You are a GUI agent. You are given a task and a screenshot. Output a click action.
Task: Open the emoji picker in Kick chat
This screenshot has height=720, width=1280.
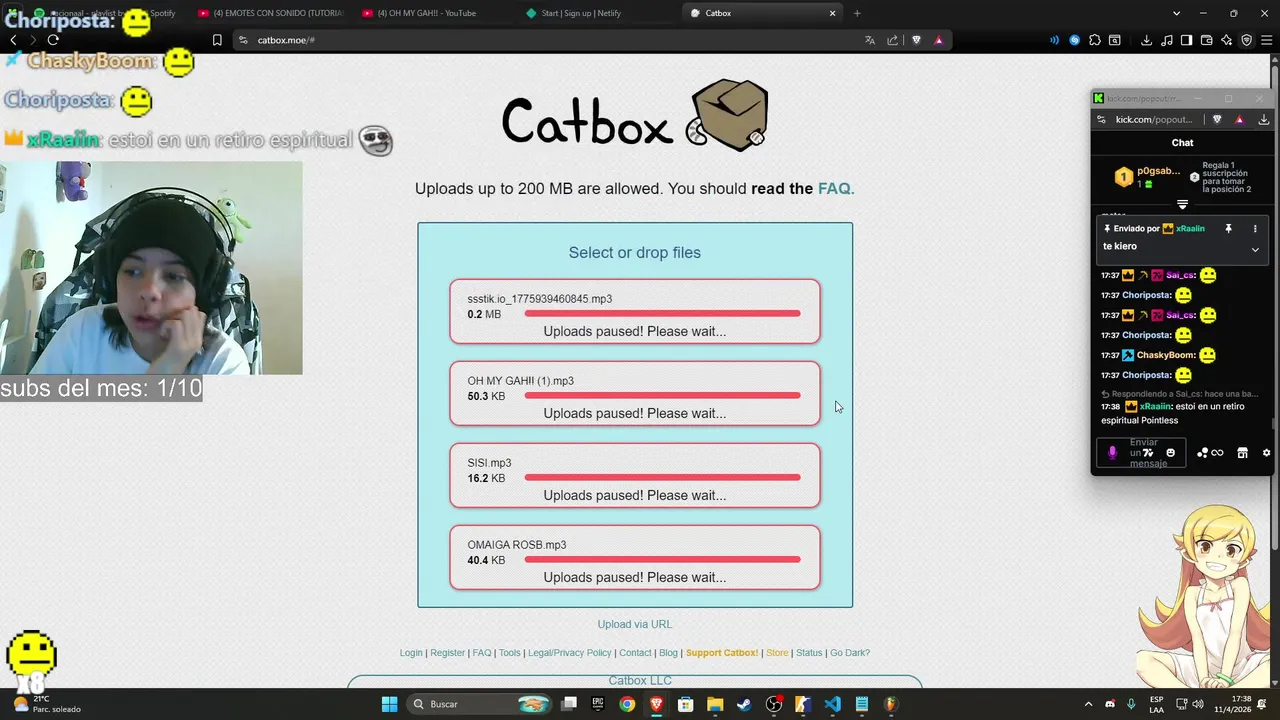coord(1171,453)
